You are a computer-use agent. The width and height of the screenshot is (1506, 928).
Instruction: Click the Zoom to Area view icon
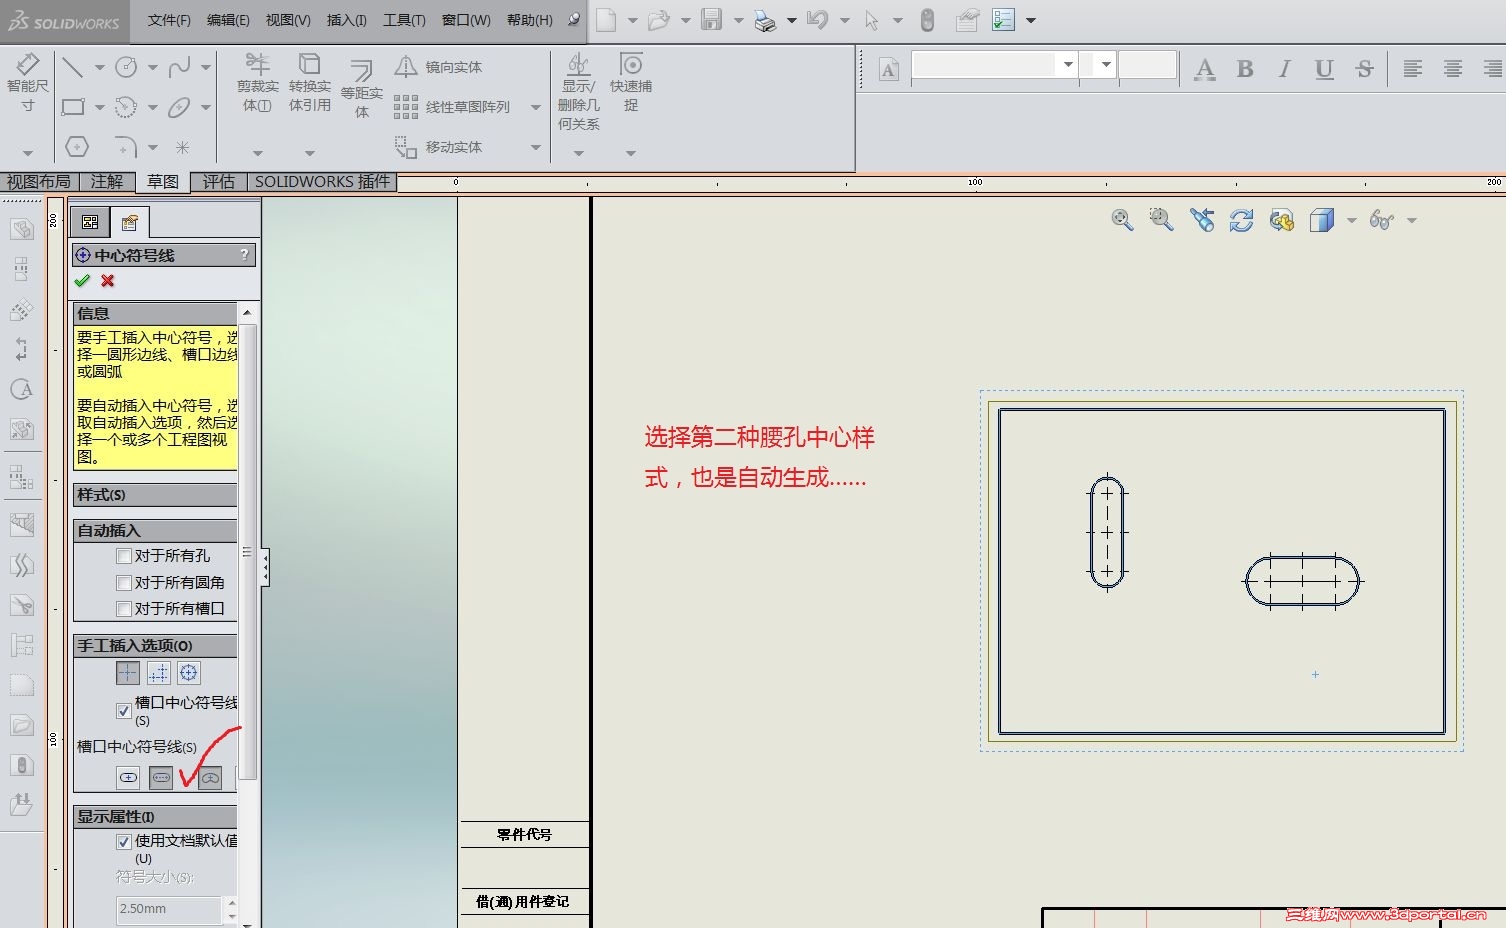(x=1161, y=220)
